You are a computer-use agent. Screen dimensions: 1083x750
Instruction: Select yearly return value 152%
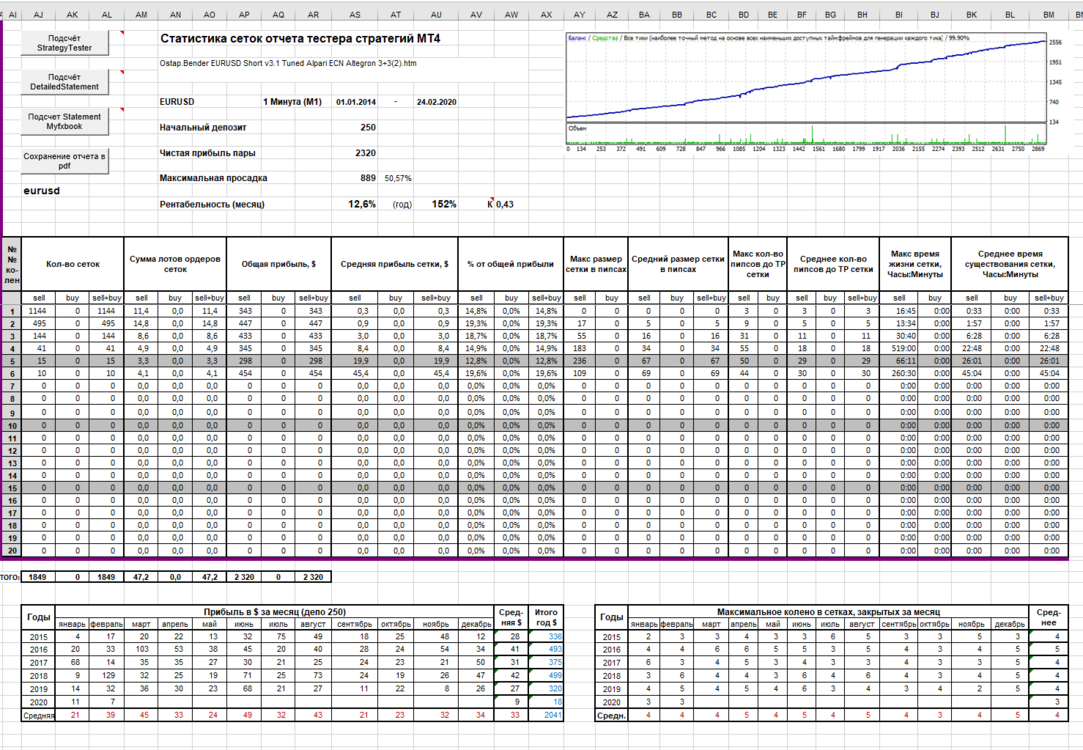(x=444, y=204)
